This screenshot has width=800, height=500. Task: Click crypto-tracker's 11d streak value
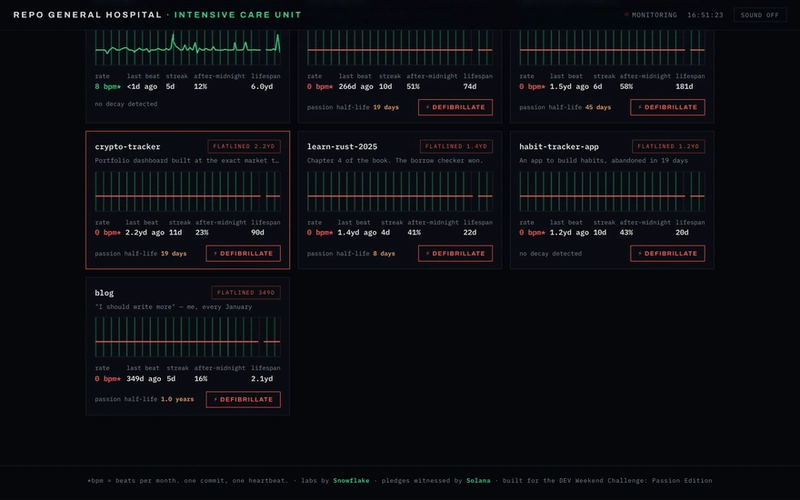(x=175, y=233)
